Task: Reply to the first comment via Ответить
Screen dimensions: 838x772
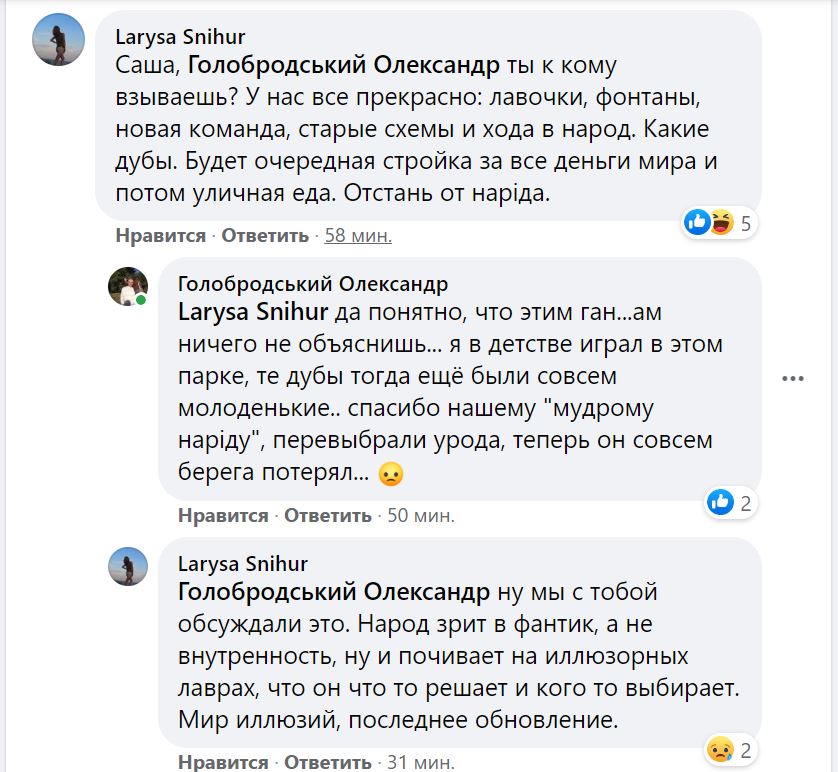Action: tap(265, 236)
